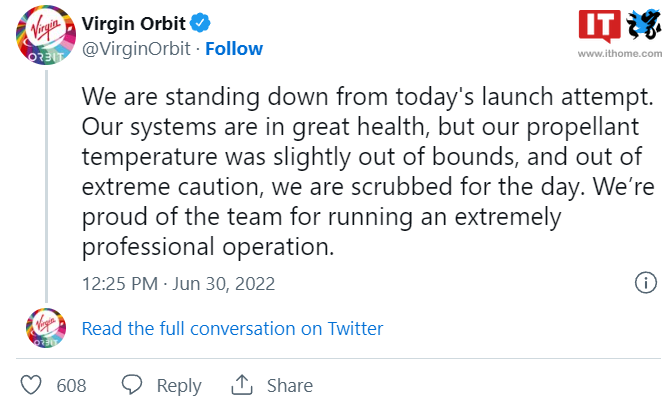Click the share upload arrow icon
The width and height of the screenshot is (672, 401).
pyautogui.click(x=242, y=384)
